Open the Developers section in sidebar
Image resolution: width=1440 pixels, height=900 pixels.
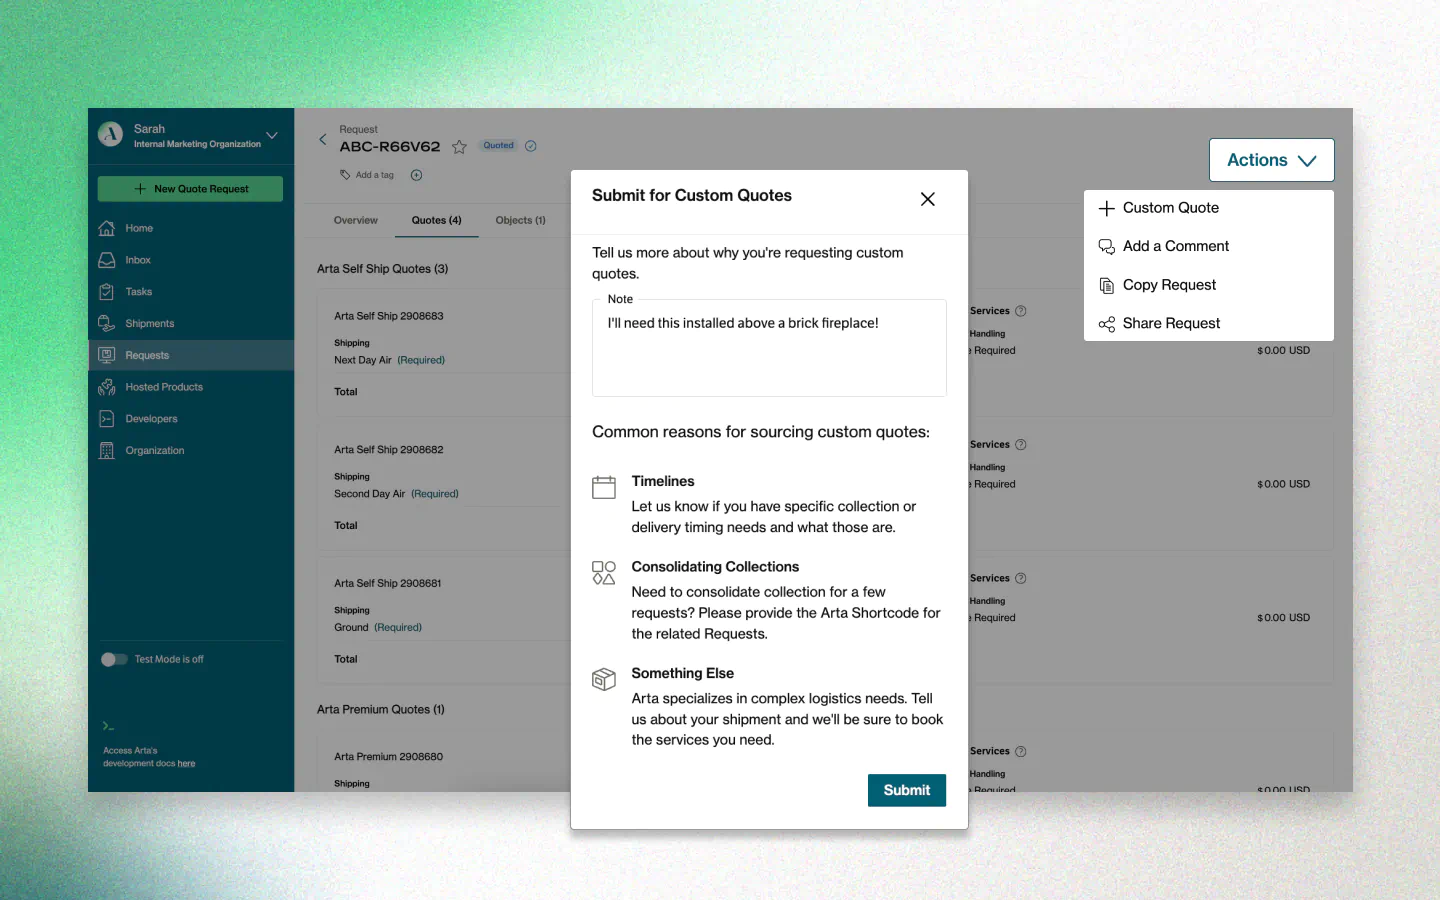pos(151,419)
